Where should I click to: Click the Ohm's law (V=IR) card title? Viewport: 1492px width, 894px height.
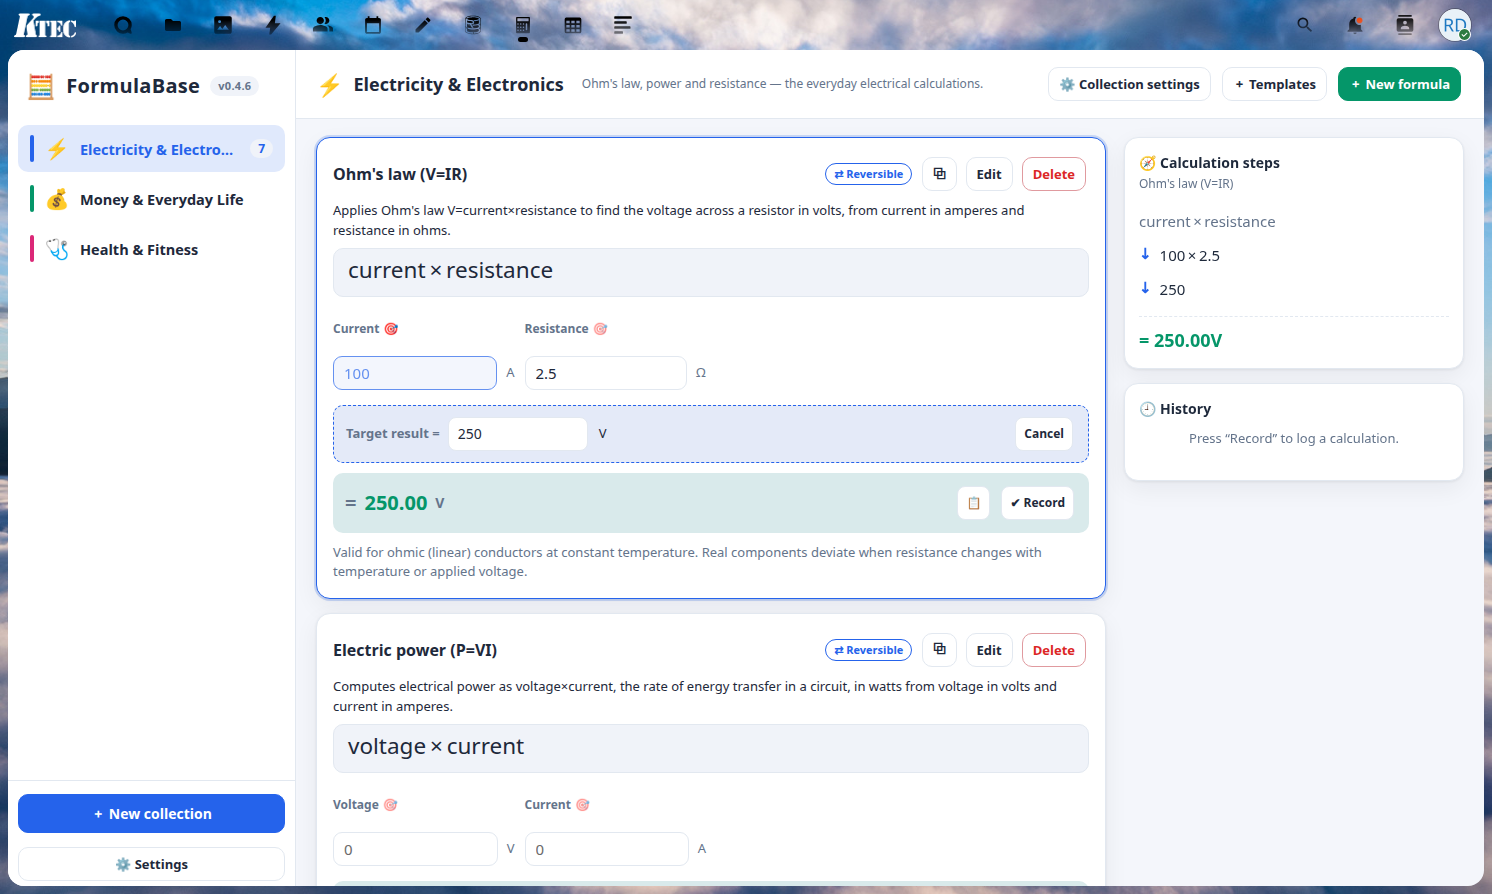400,174
